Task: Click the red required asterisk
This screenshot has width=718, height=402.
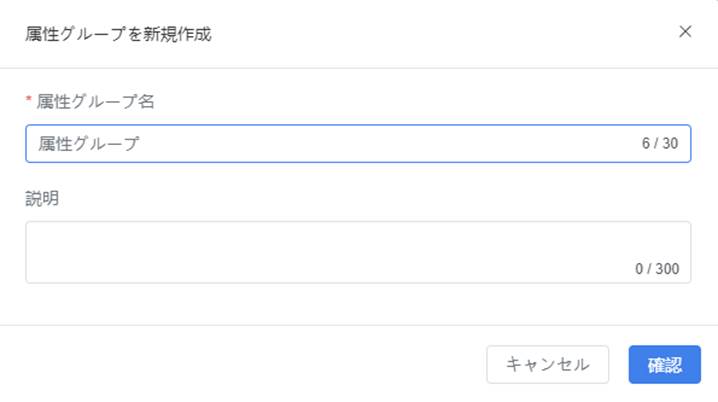Action: 29,99
